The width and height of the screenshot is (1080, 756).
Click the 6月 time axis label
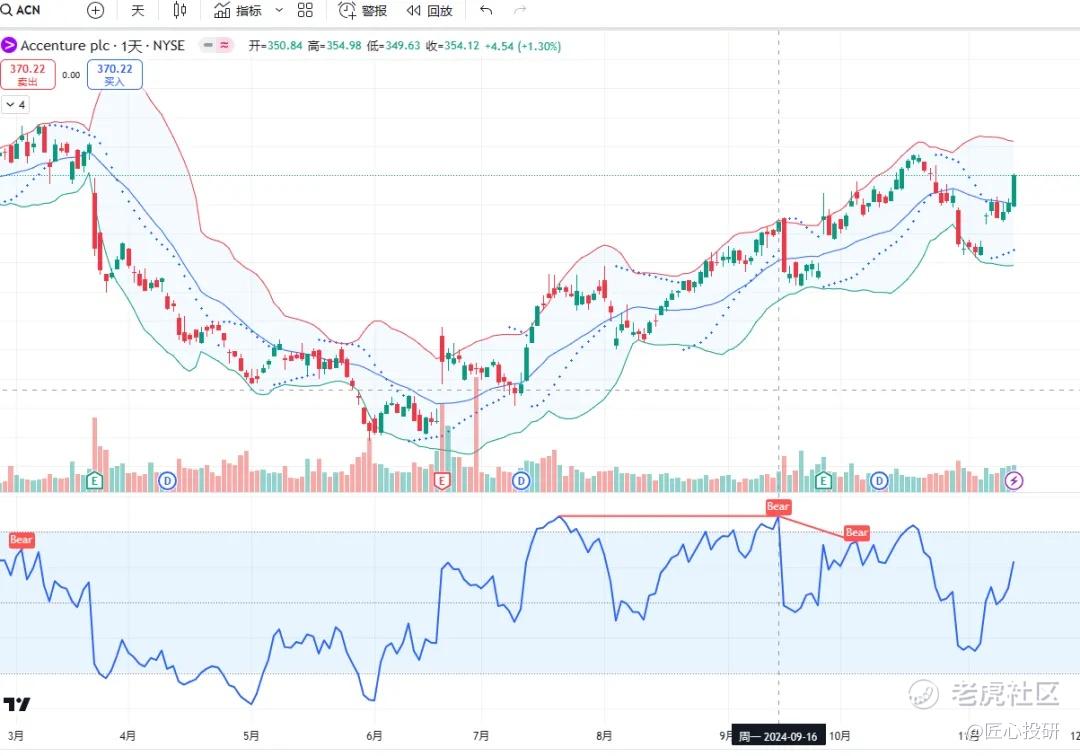tap(374, 736)
